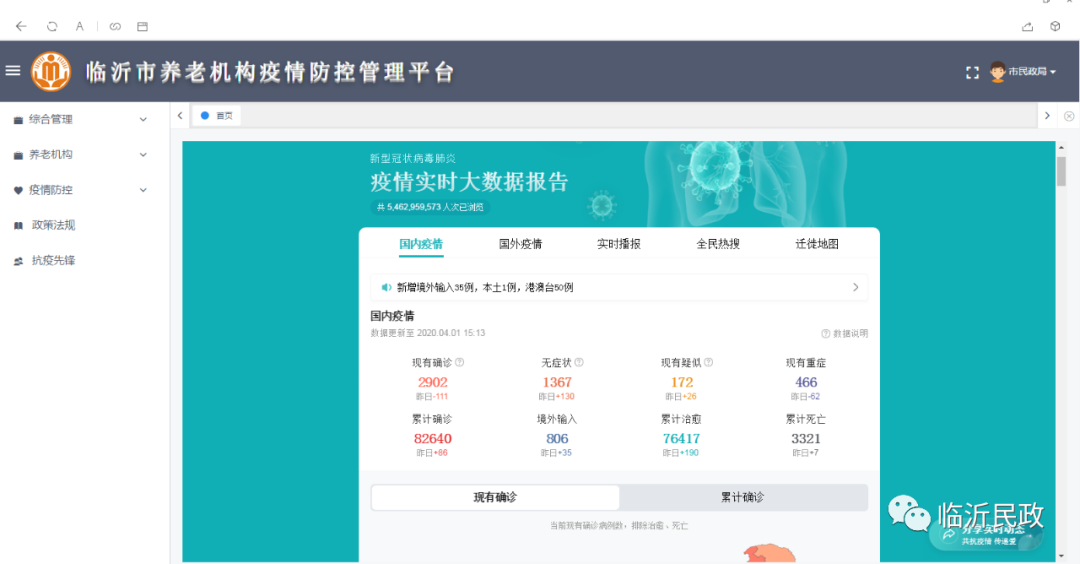Image resolution: width=1080 pixels, height=564 pixels.
Task: Switch map view to 现有确诊
Action: [495, 497]
